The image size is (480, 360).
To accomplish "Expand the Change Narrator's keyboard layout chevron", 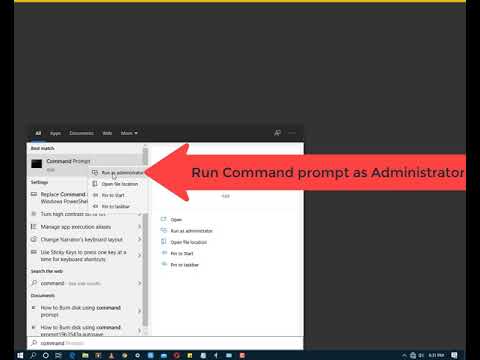I will [x=139, y=240].
